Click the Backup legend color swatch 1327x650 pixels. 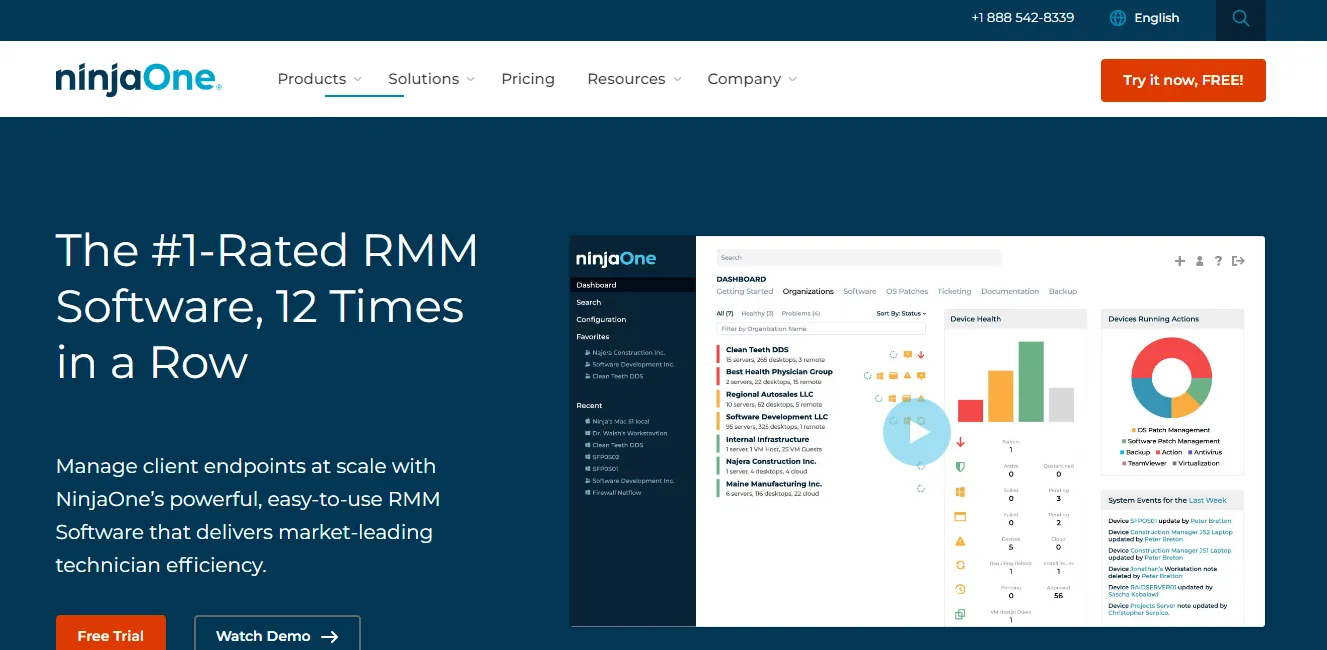(1122, 452)
